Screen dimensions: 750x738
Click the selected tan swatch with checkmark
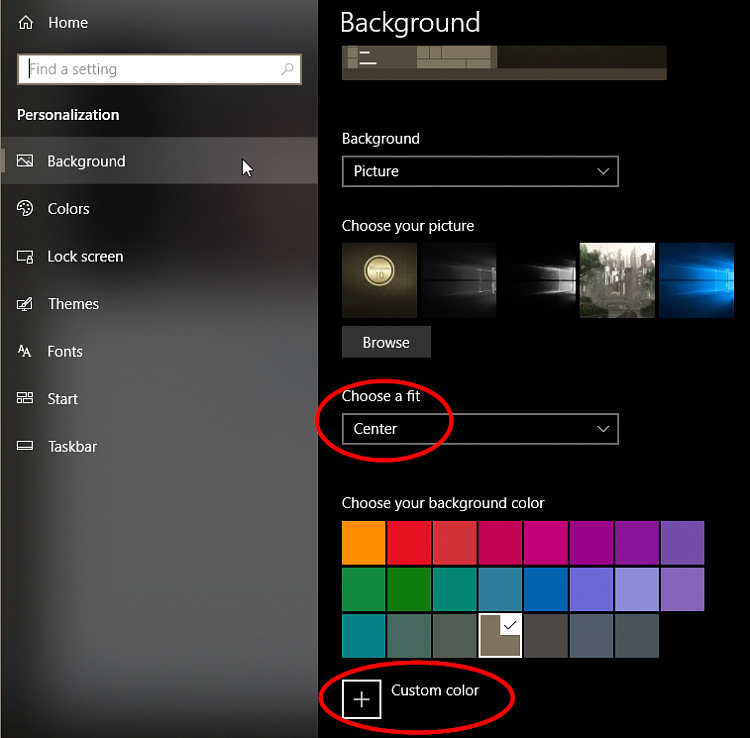tap(500, 636)
